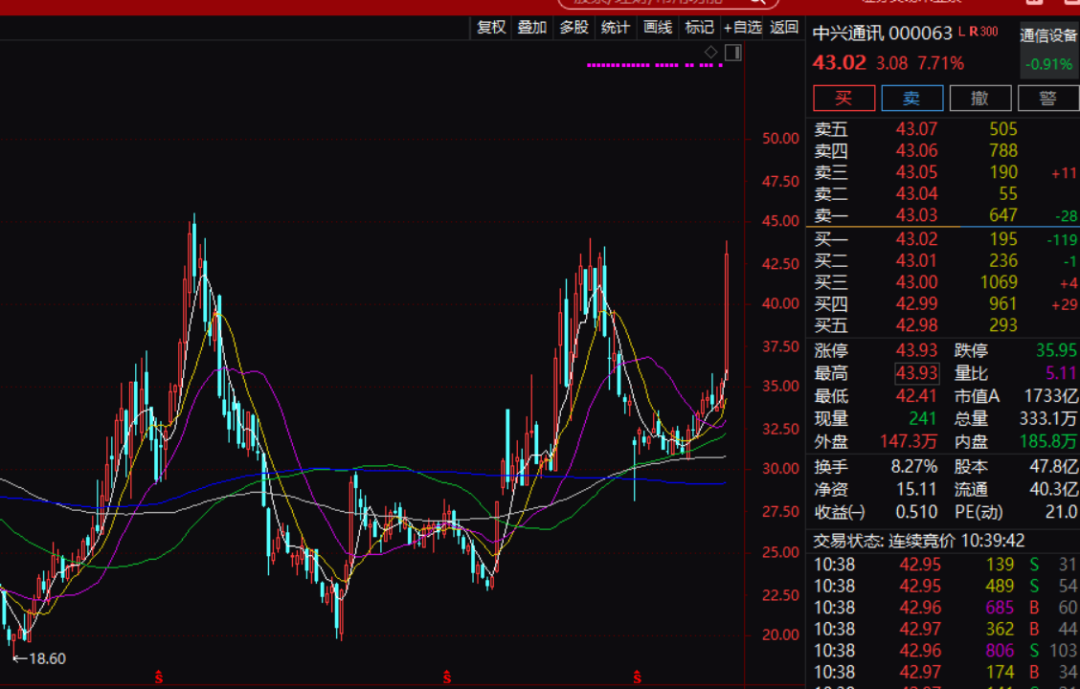Select the 叠加 overlay toolbar item
1080x689 pixels.
[x=532, y=28]
